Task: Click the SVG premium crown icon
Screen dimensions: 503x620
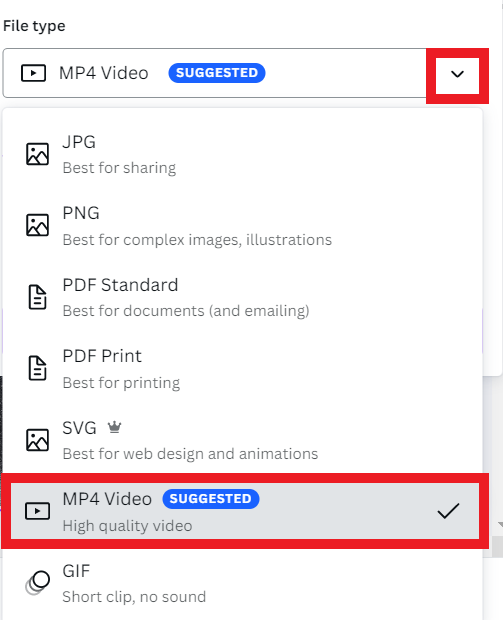Action: point(115,427)
